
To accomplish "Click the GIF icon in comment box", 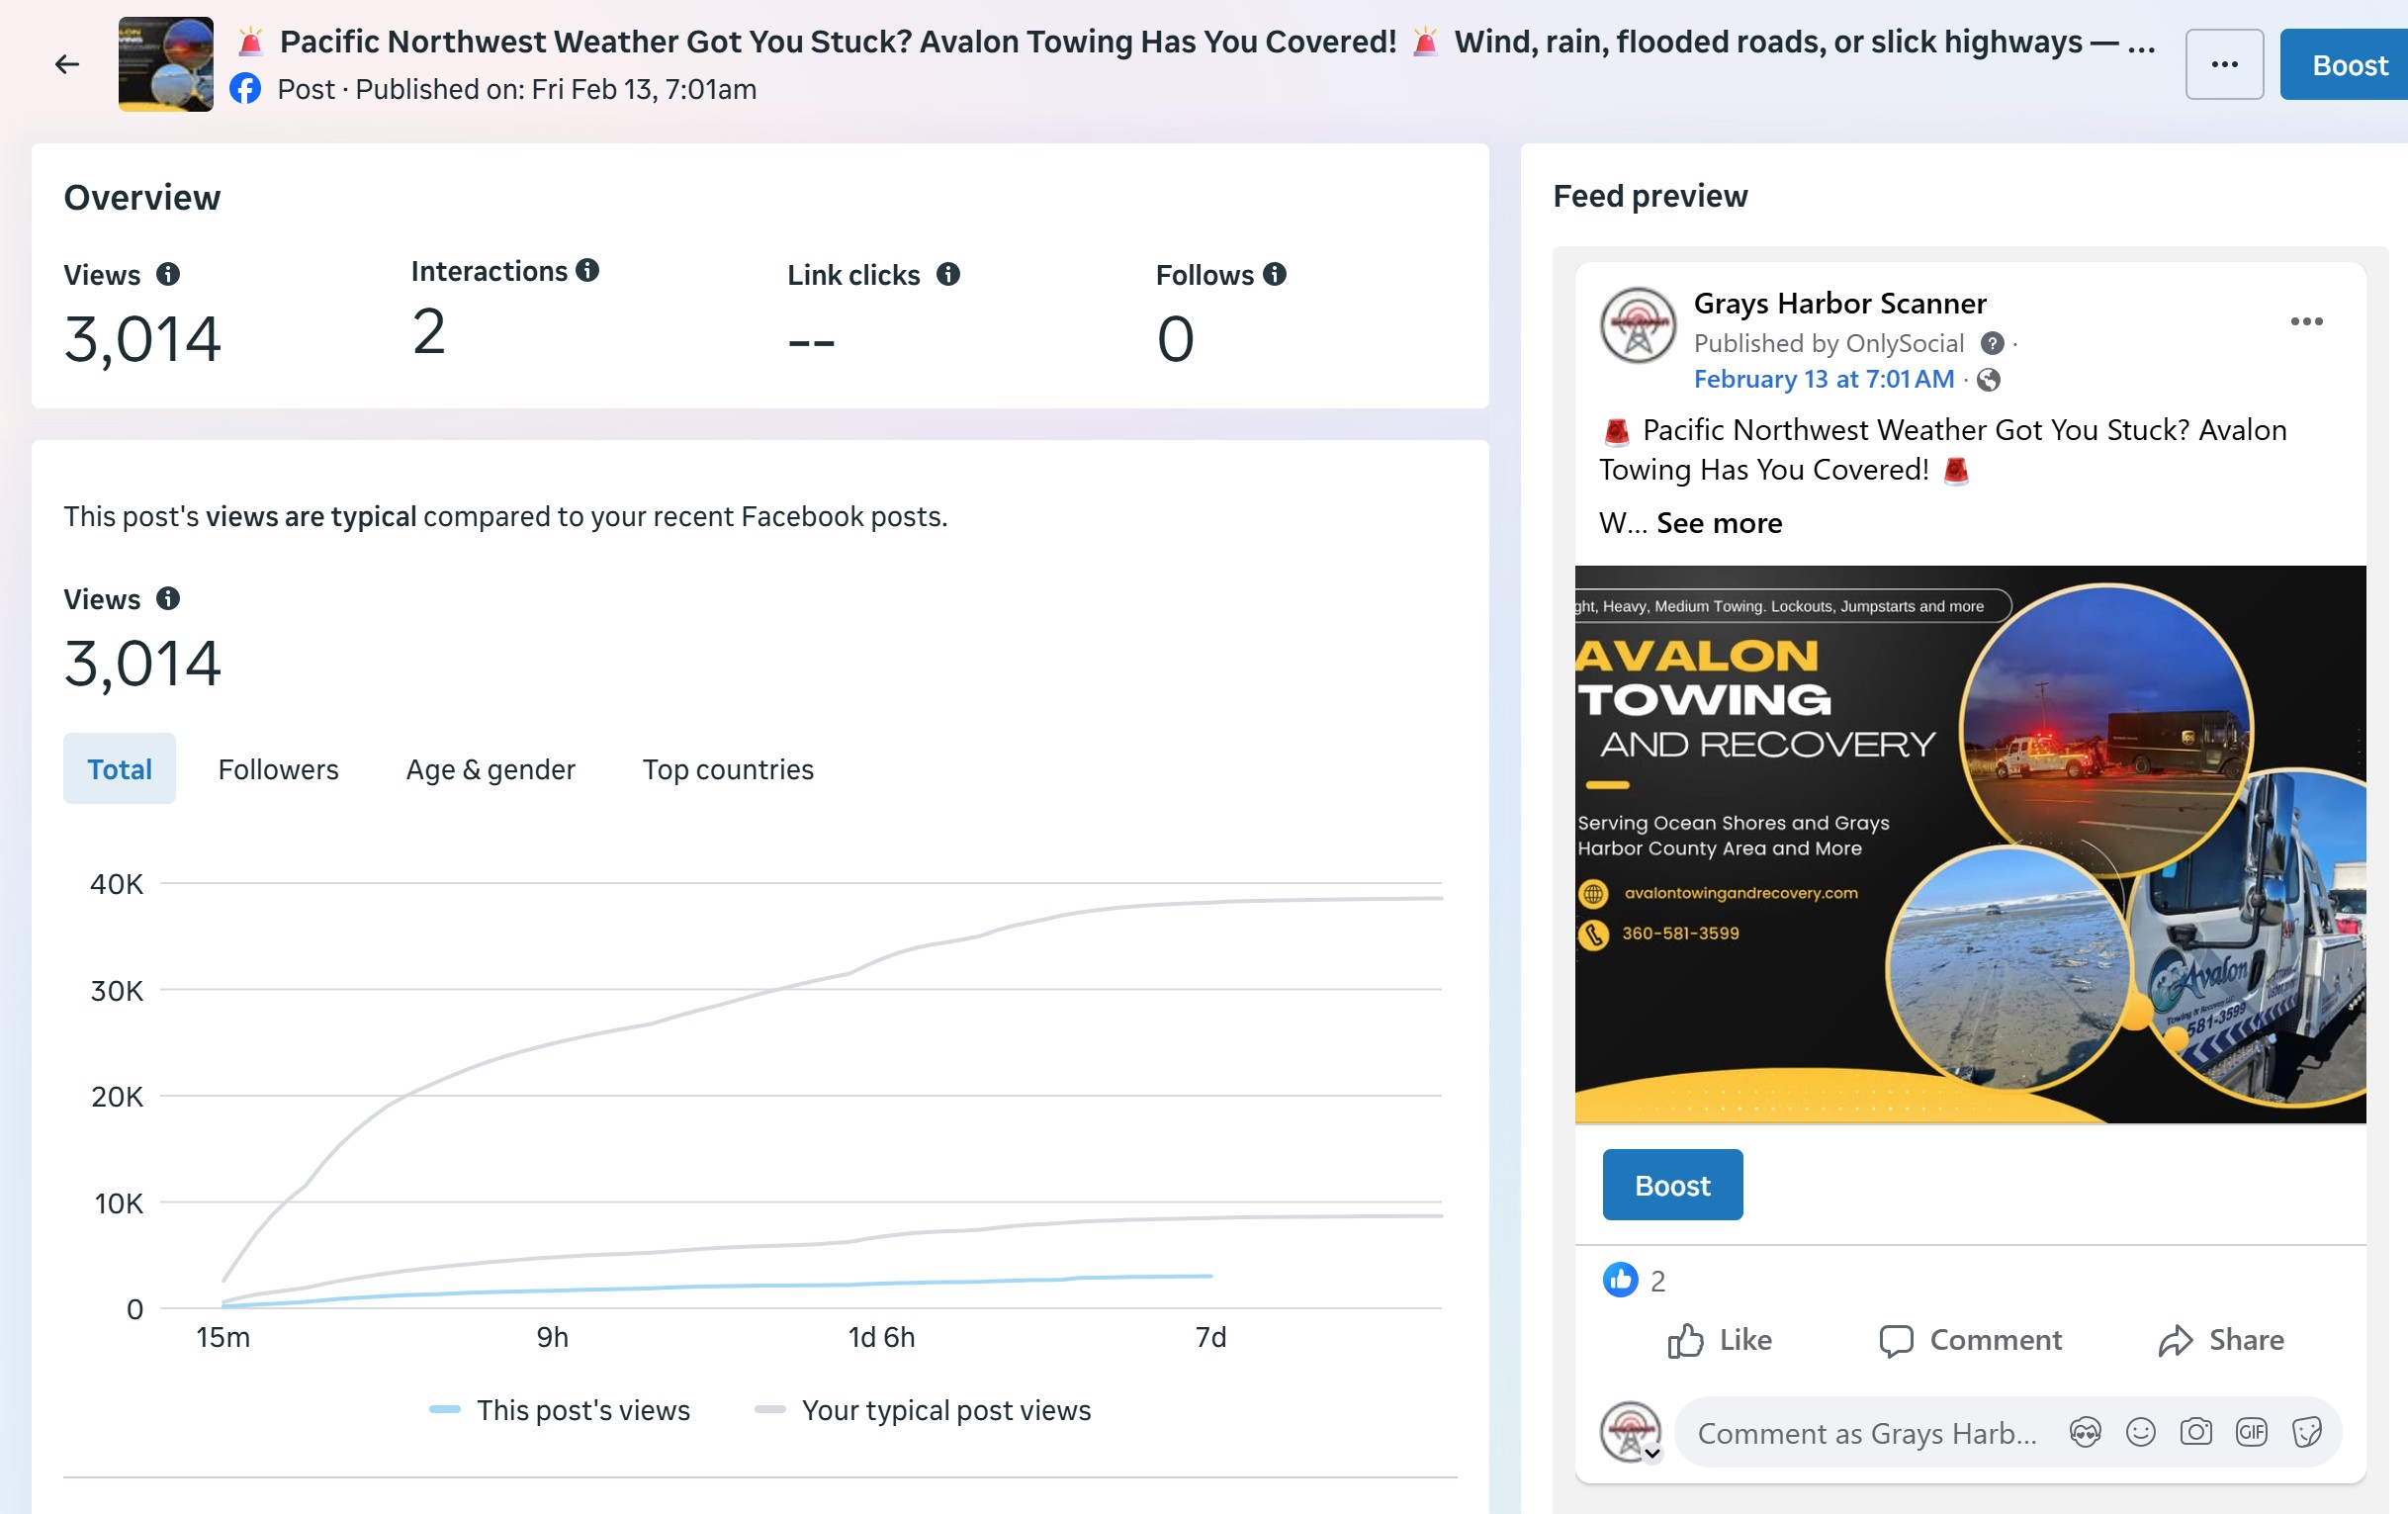I will [x=2251, y=1432].
